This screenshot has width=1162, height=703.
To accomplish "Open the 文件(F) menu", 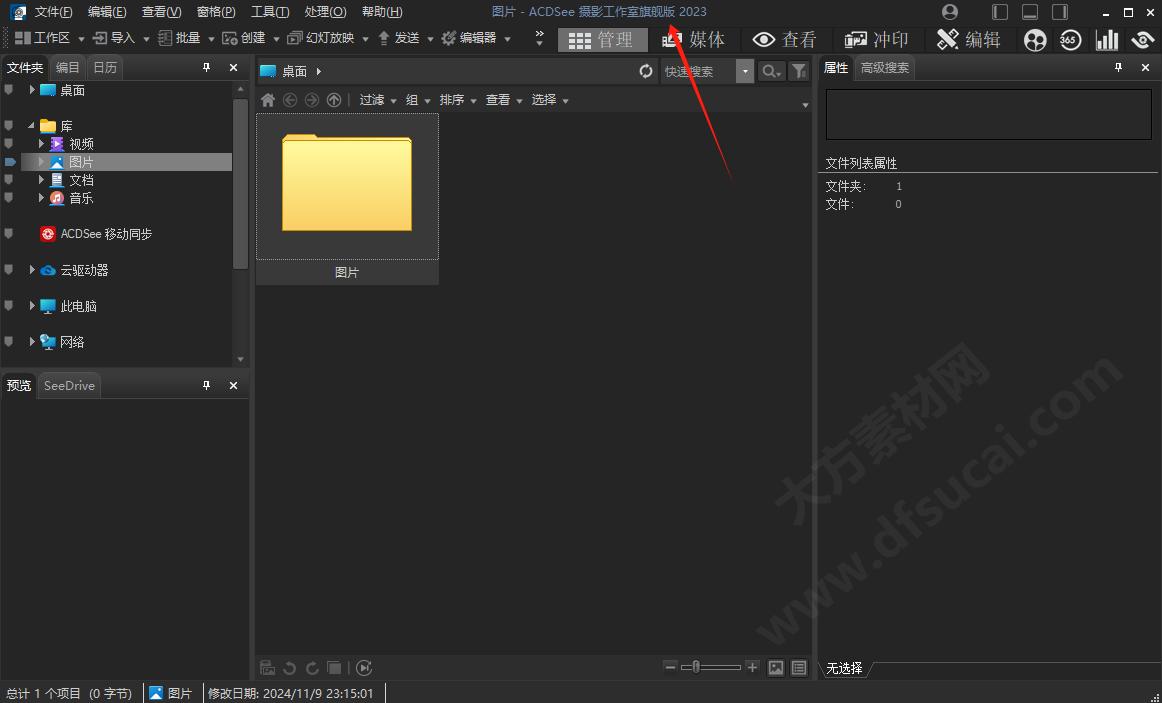I will coord(53,12).
